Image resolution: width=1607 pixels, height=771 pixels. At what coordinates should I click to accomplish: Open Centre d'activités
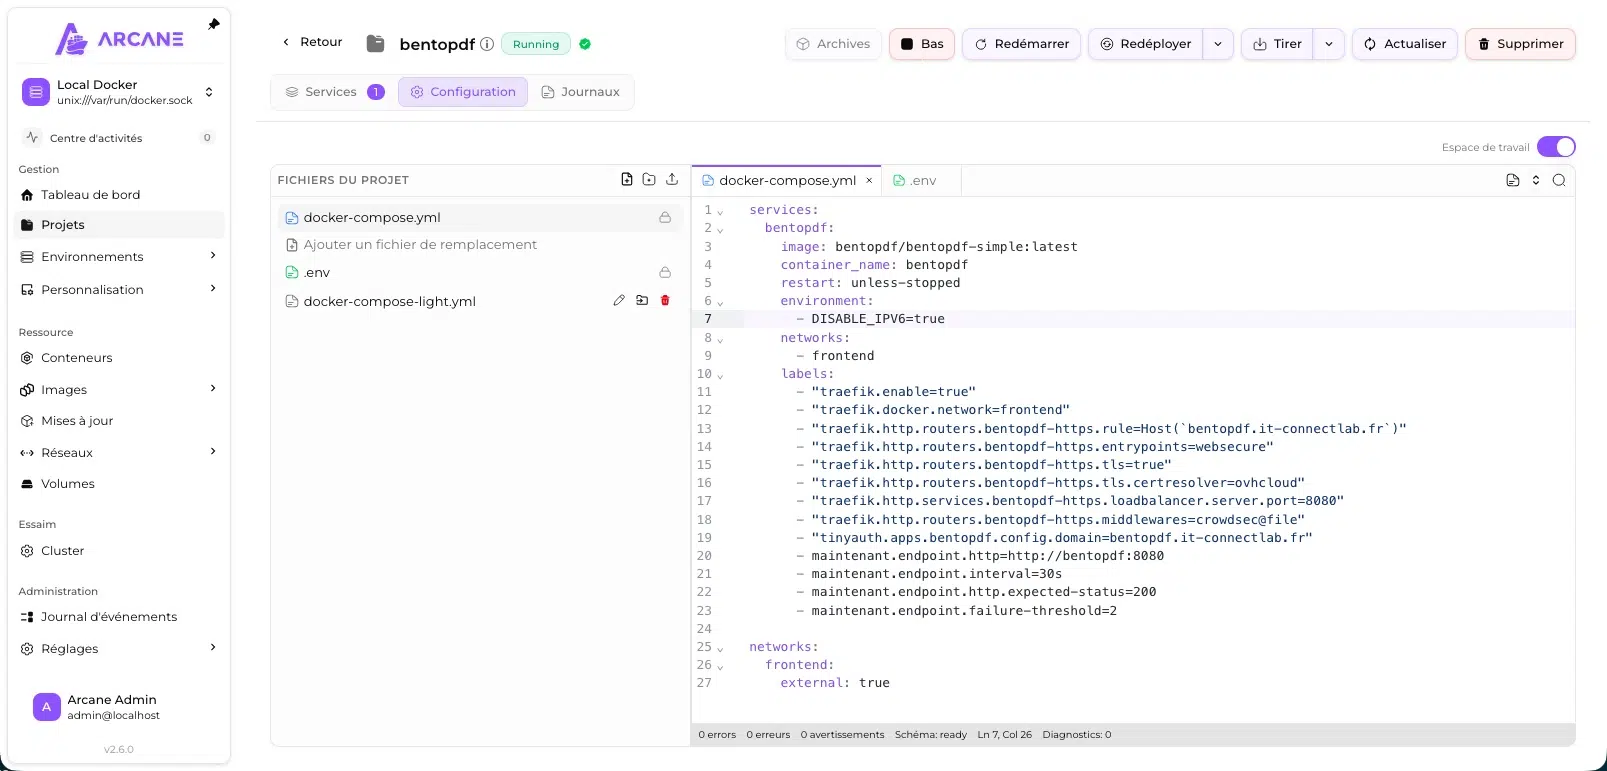(x=119, y=138)
